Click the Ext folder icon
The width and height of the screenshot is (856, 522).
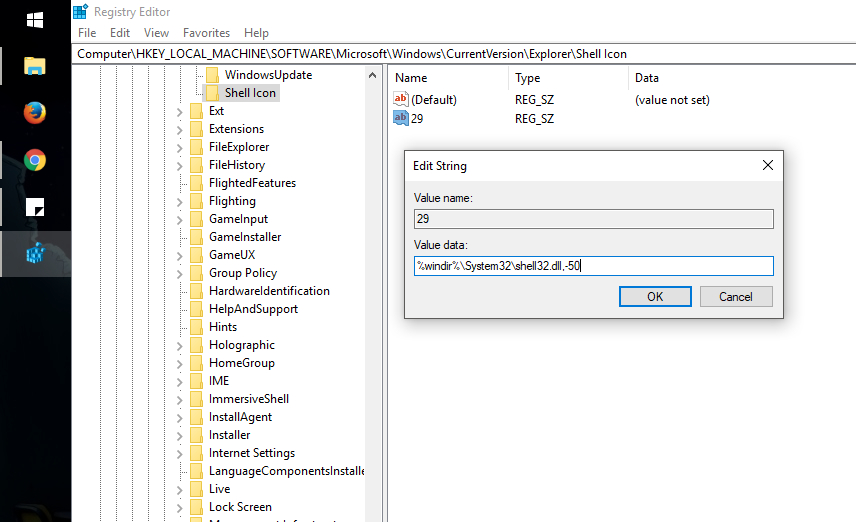tap(197, 111)
